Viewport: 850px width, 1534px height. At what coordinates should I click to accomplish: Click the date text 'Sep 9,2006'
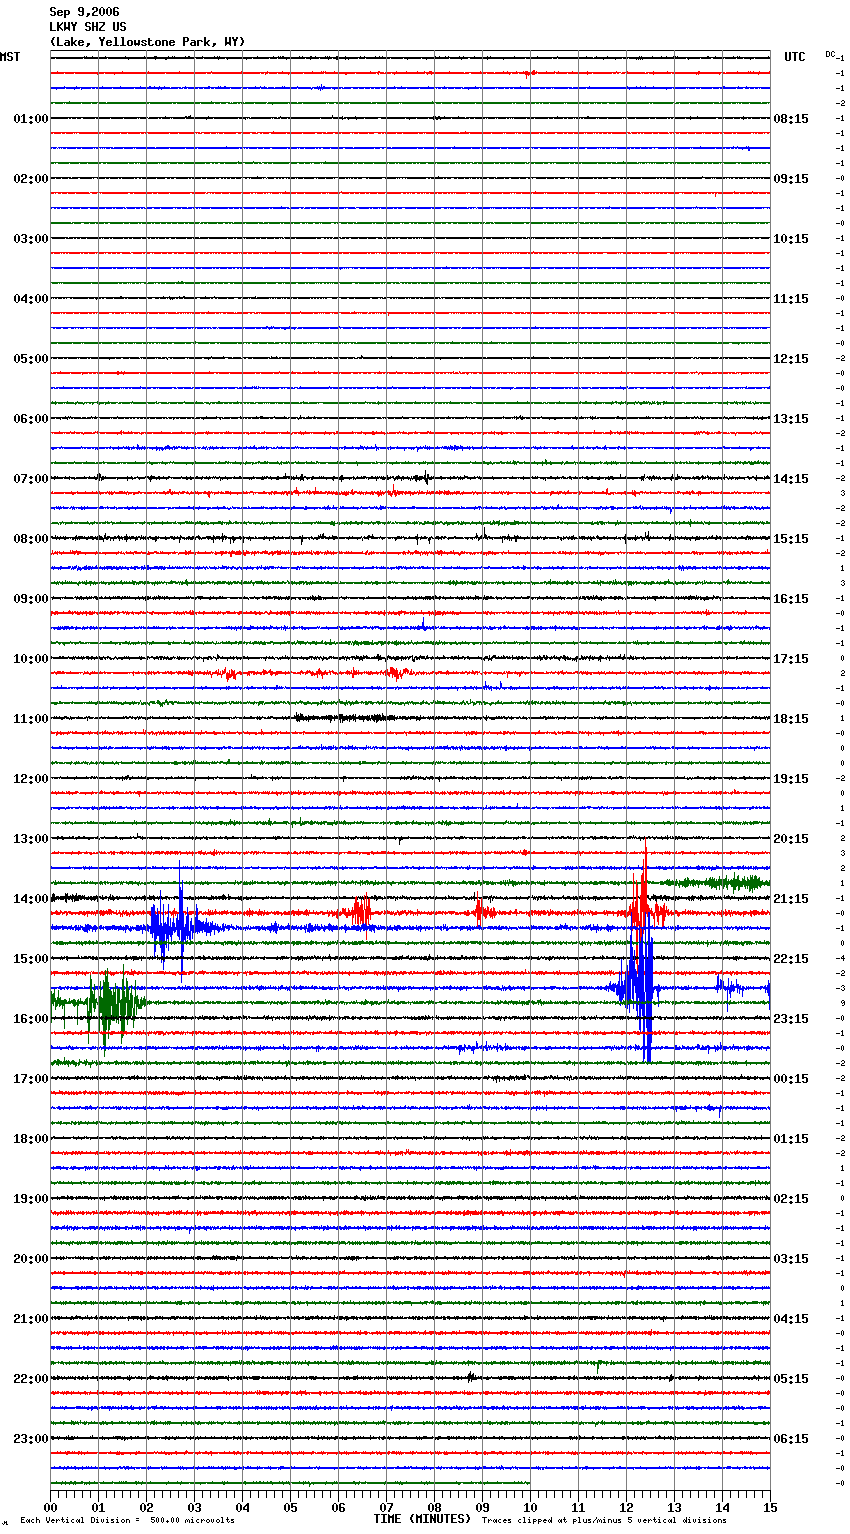pyautogui.click(x=84, y=12)
